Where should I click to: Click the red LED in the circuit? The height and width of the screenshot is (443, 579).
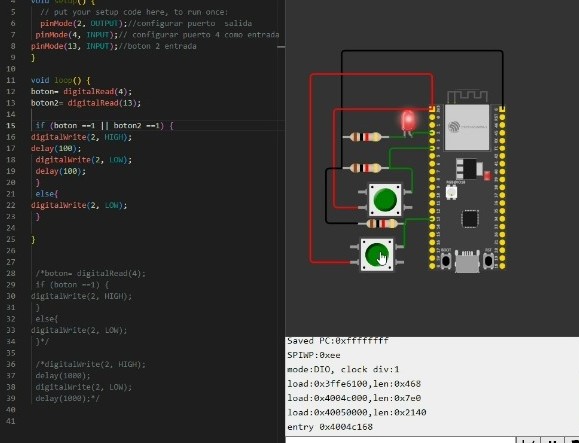coord(408,122)
